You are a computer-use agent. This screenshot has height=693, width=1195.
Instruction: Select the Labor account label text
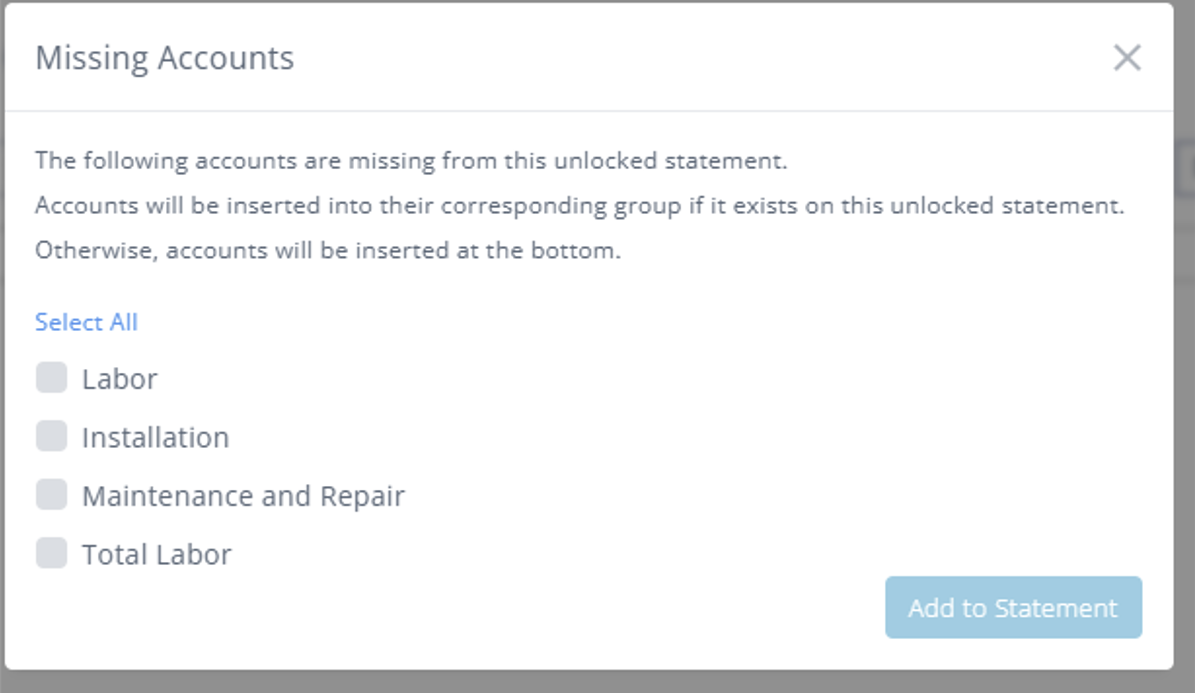tap(119, 379)
